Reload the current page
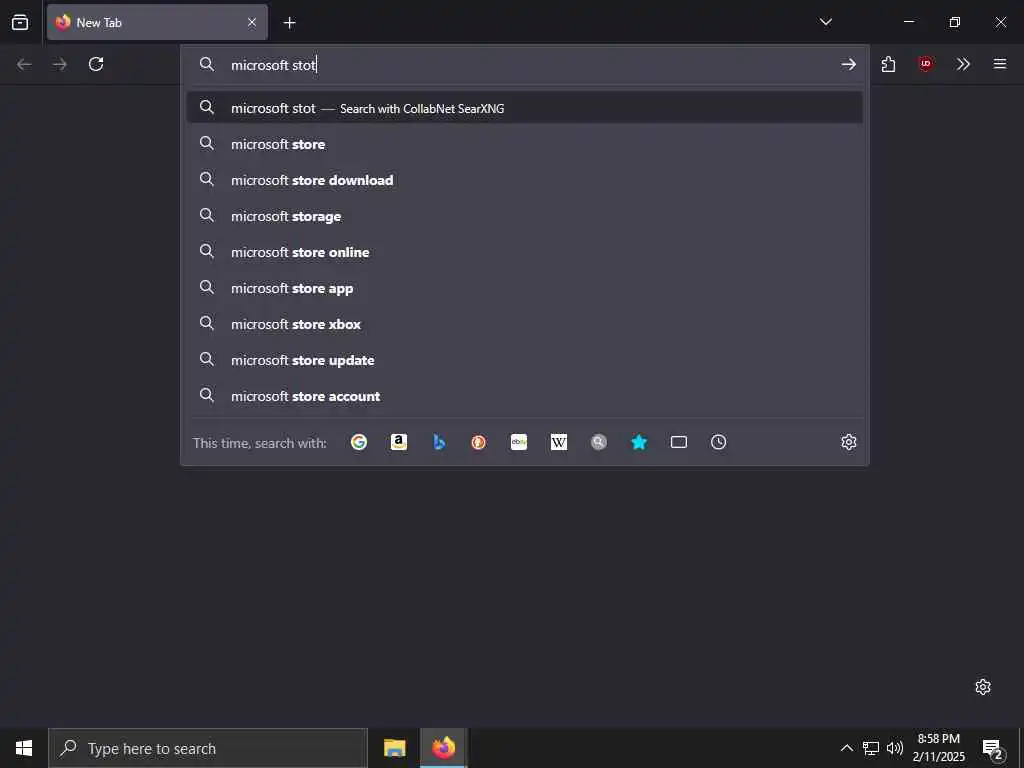Screen dimensions: 1024x768 [96, 64]
